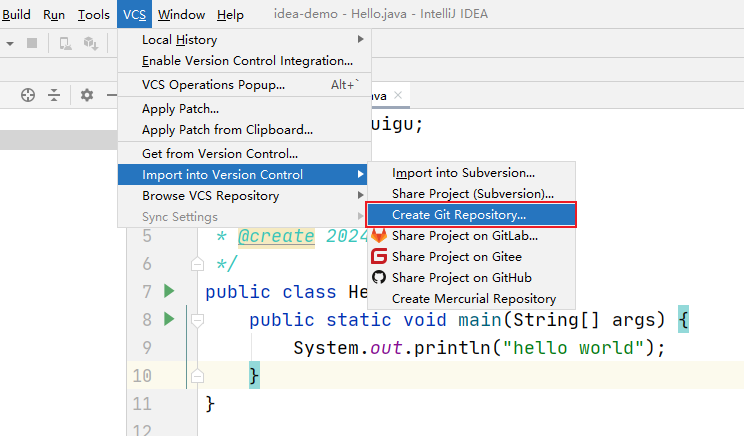Open the project panel settings gear
Image resolution: width=744 pixels, height=436 pixels.
[87, 95]
